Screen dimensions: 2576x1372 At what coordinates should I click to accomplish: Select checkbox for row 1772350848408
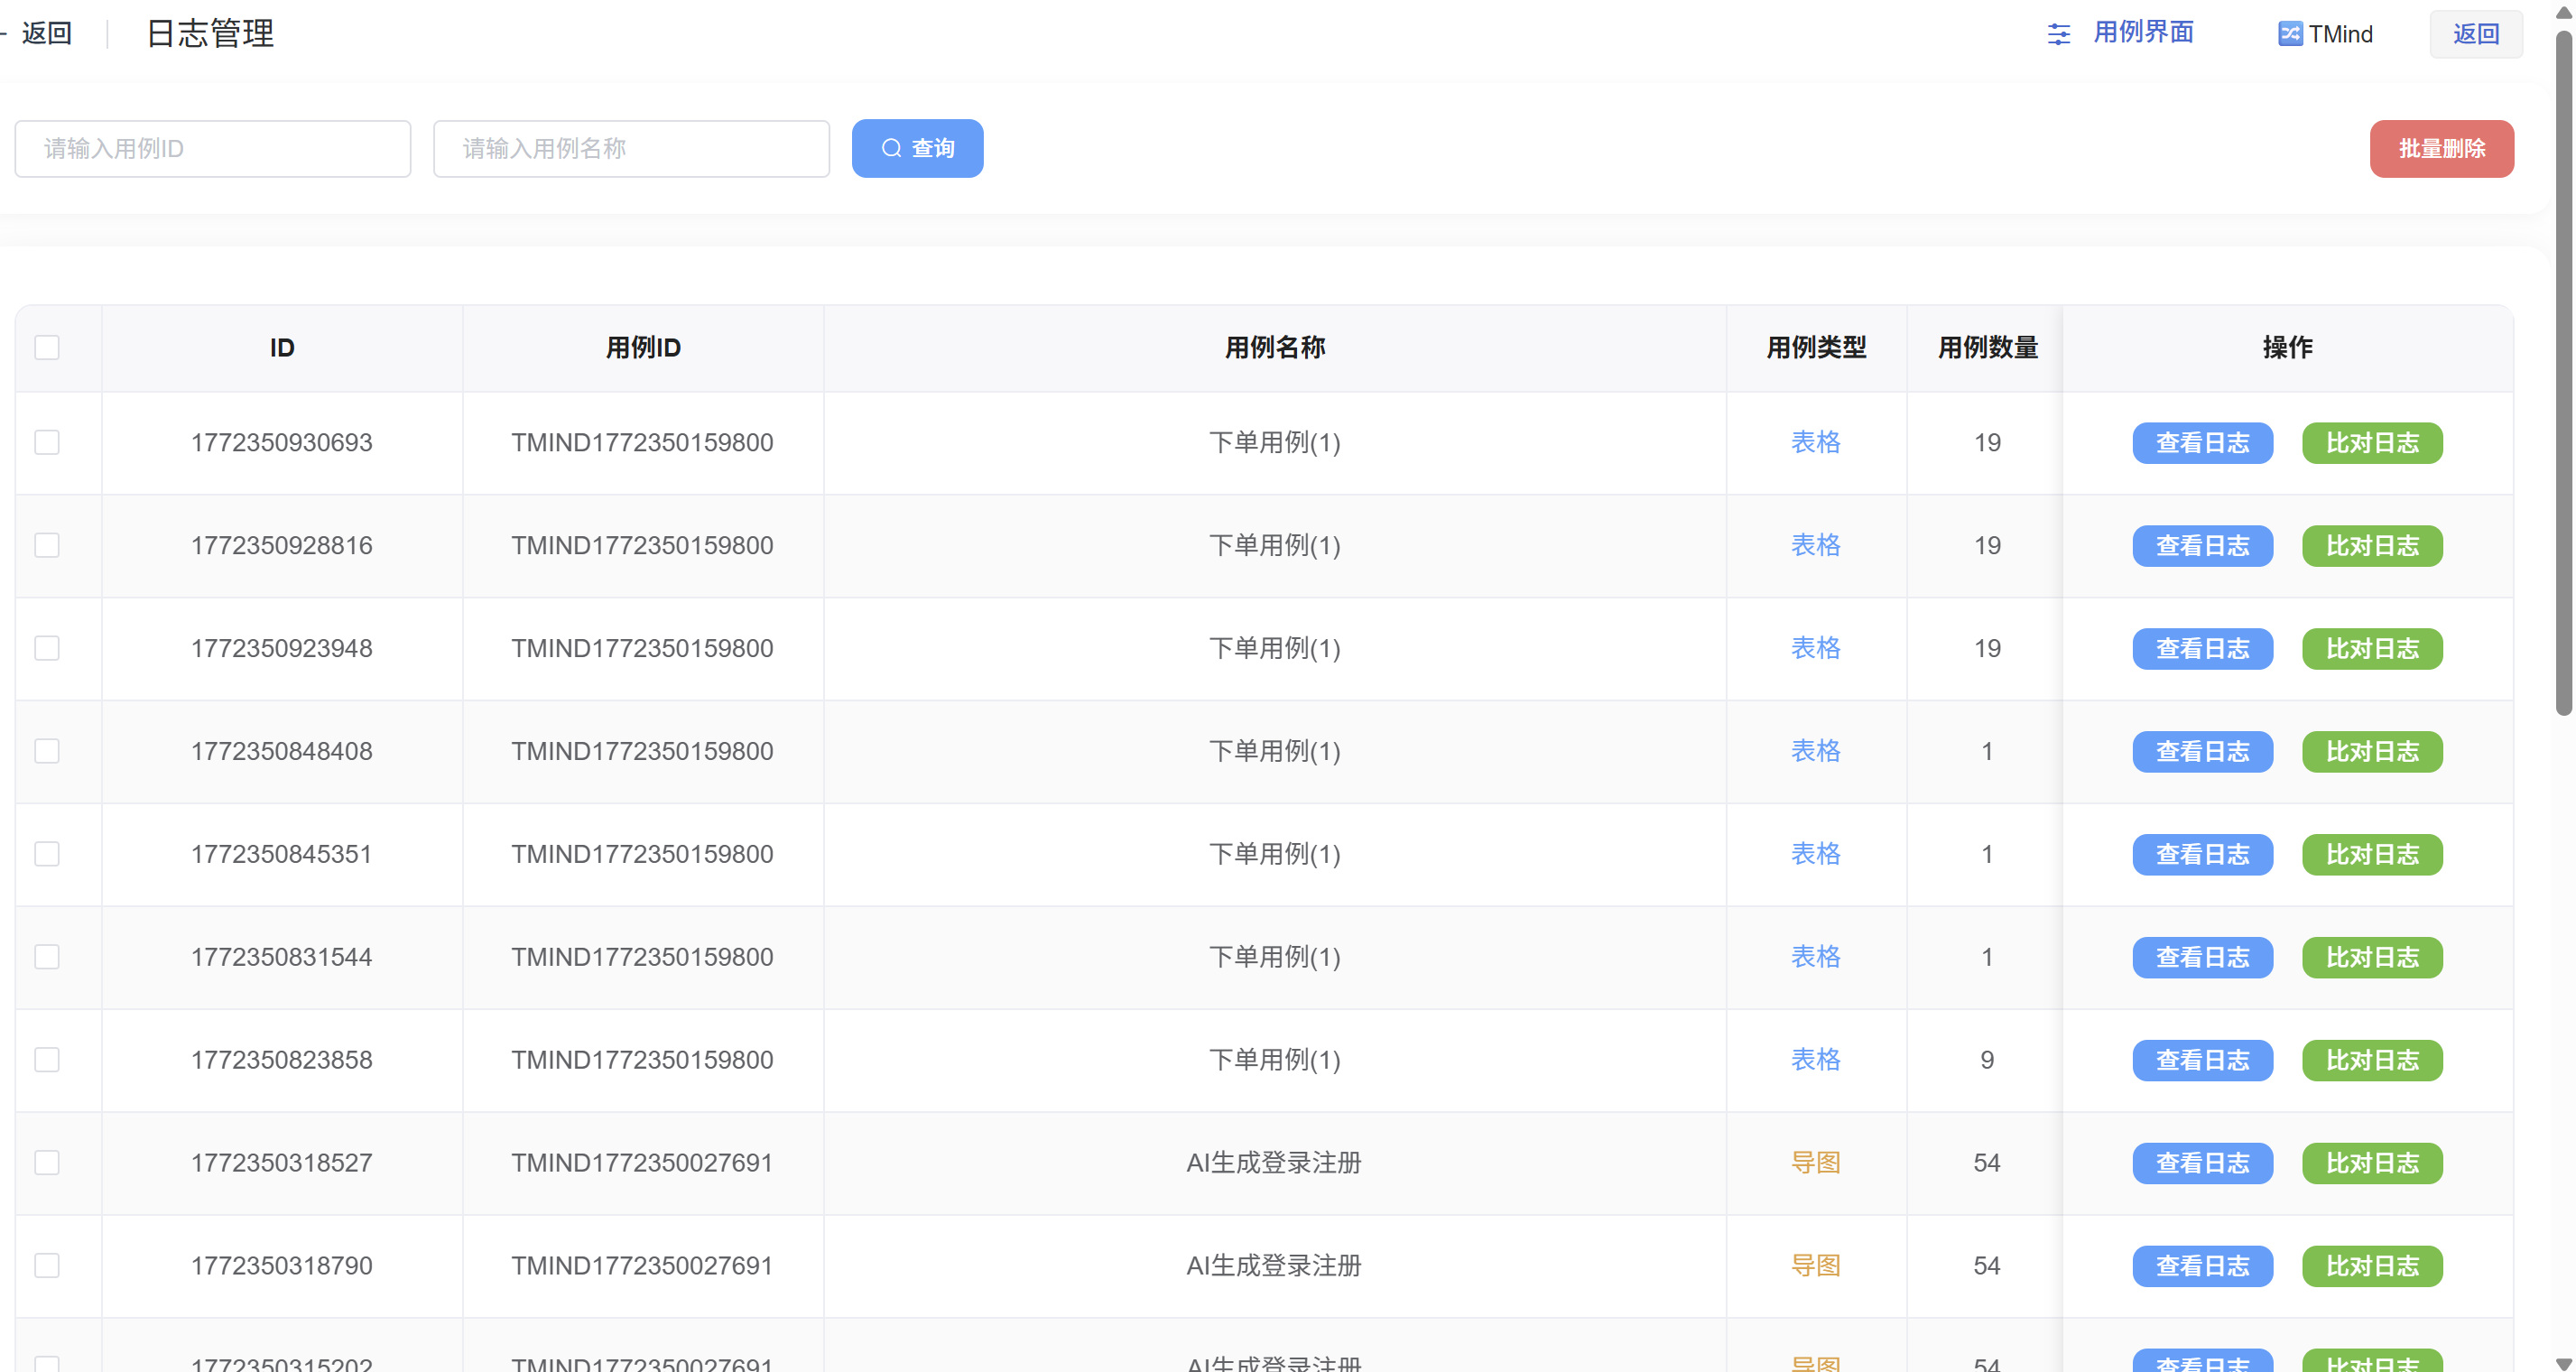coord(47,751)
